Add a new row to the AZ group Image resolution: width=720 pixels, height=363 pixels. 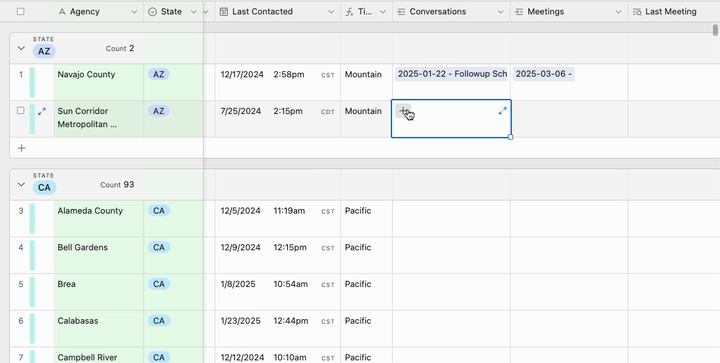click(x=22, y=148)
